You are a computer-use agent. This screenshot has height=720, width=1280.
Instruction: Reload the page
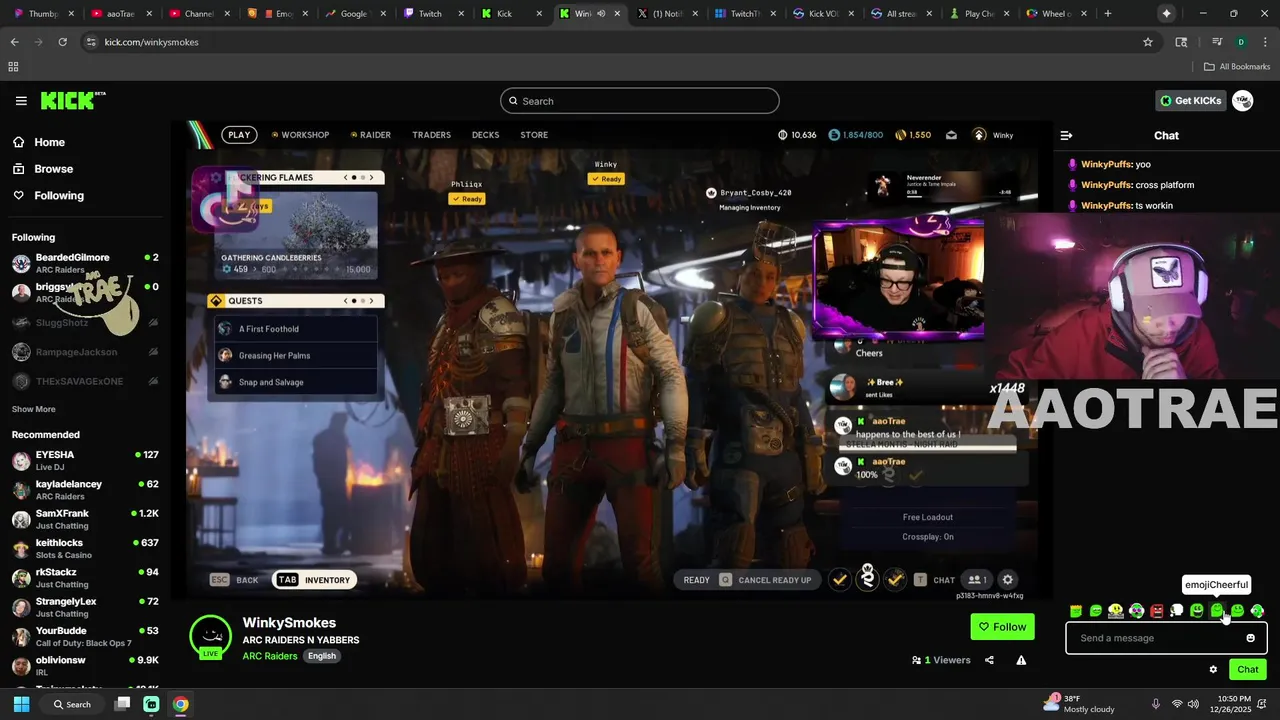point(62,42)
